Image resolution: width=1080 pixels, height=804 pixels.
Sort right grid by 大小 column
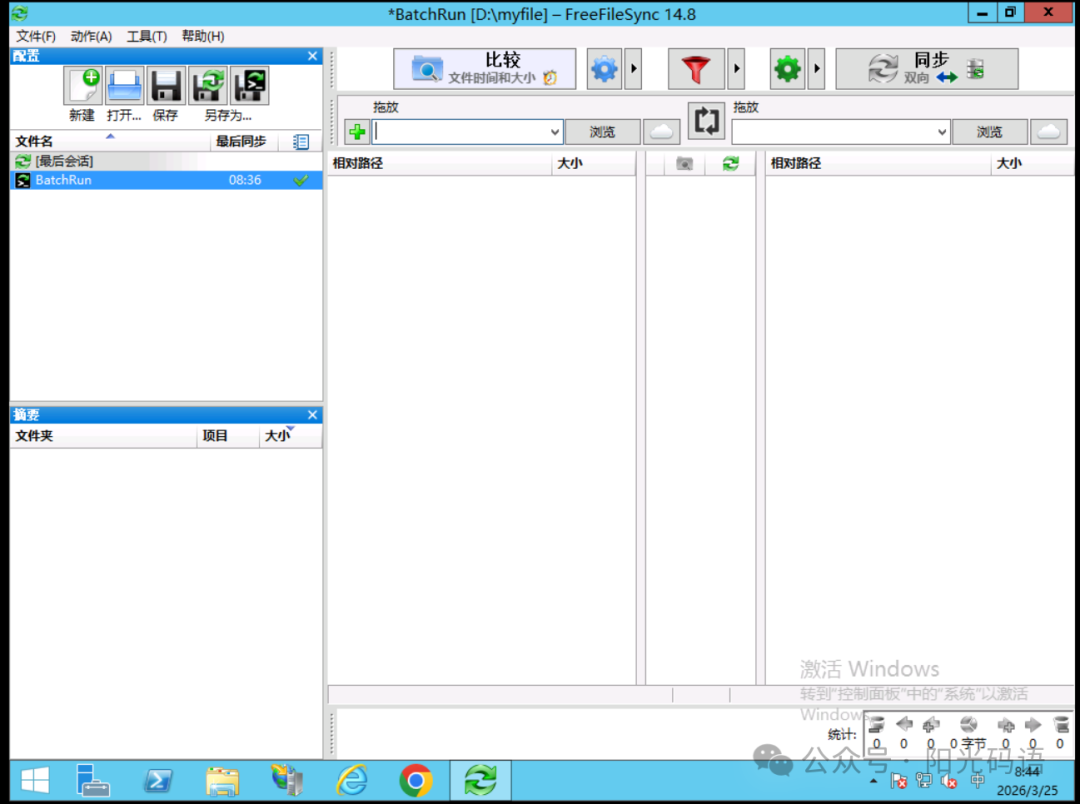click(x=1032, y=163)
